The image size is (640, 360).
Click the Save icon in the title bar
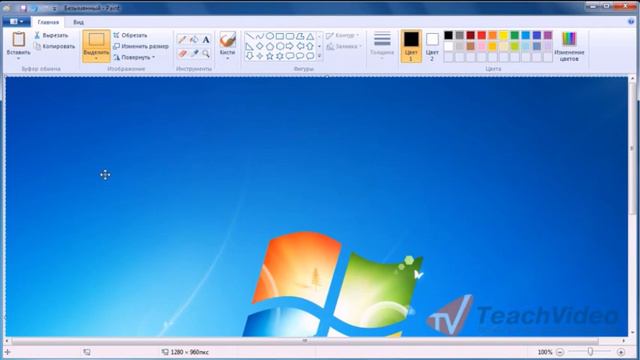tap(23, 8)
